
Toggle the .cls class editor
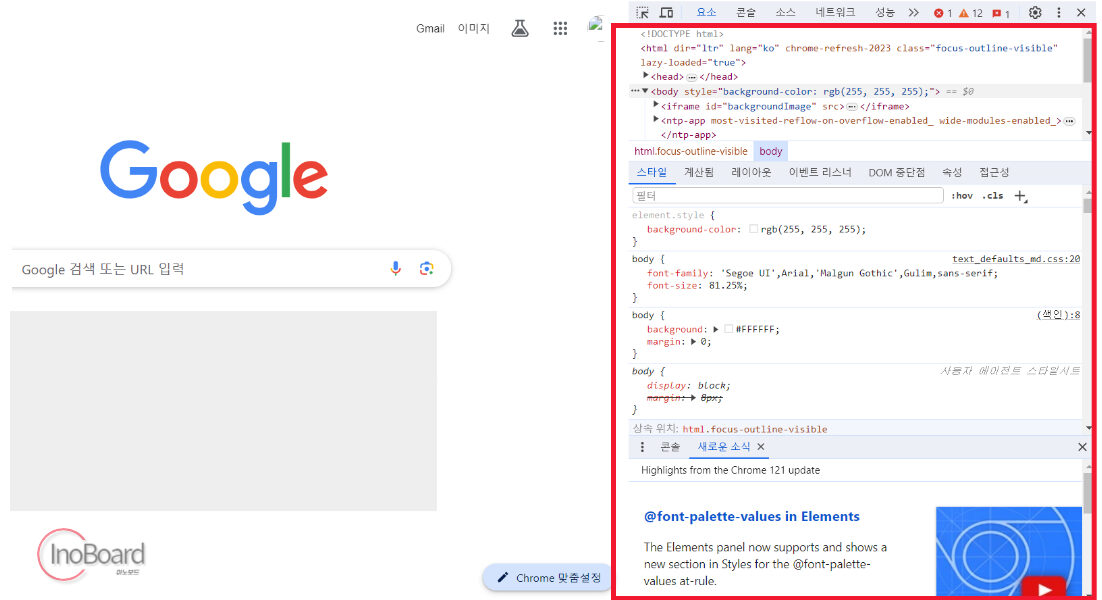point(993,196)
